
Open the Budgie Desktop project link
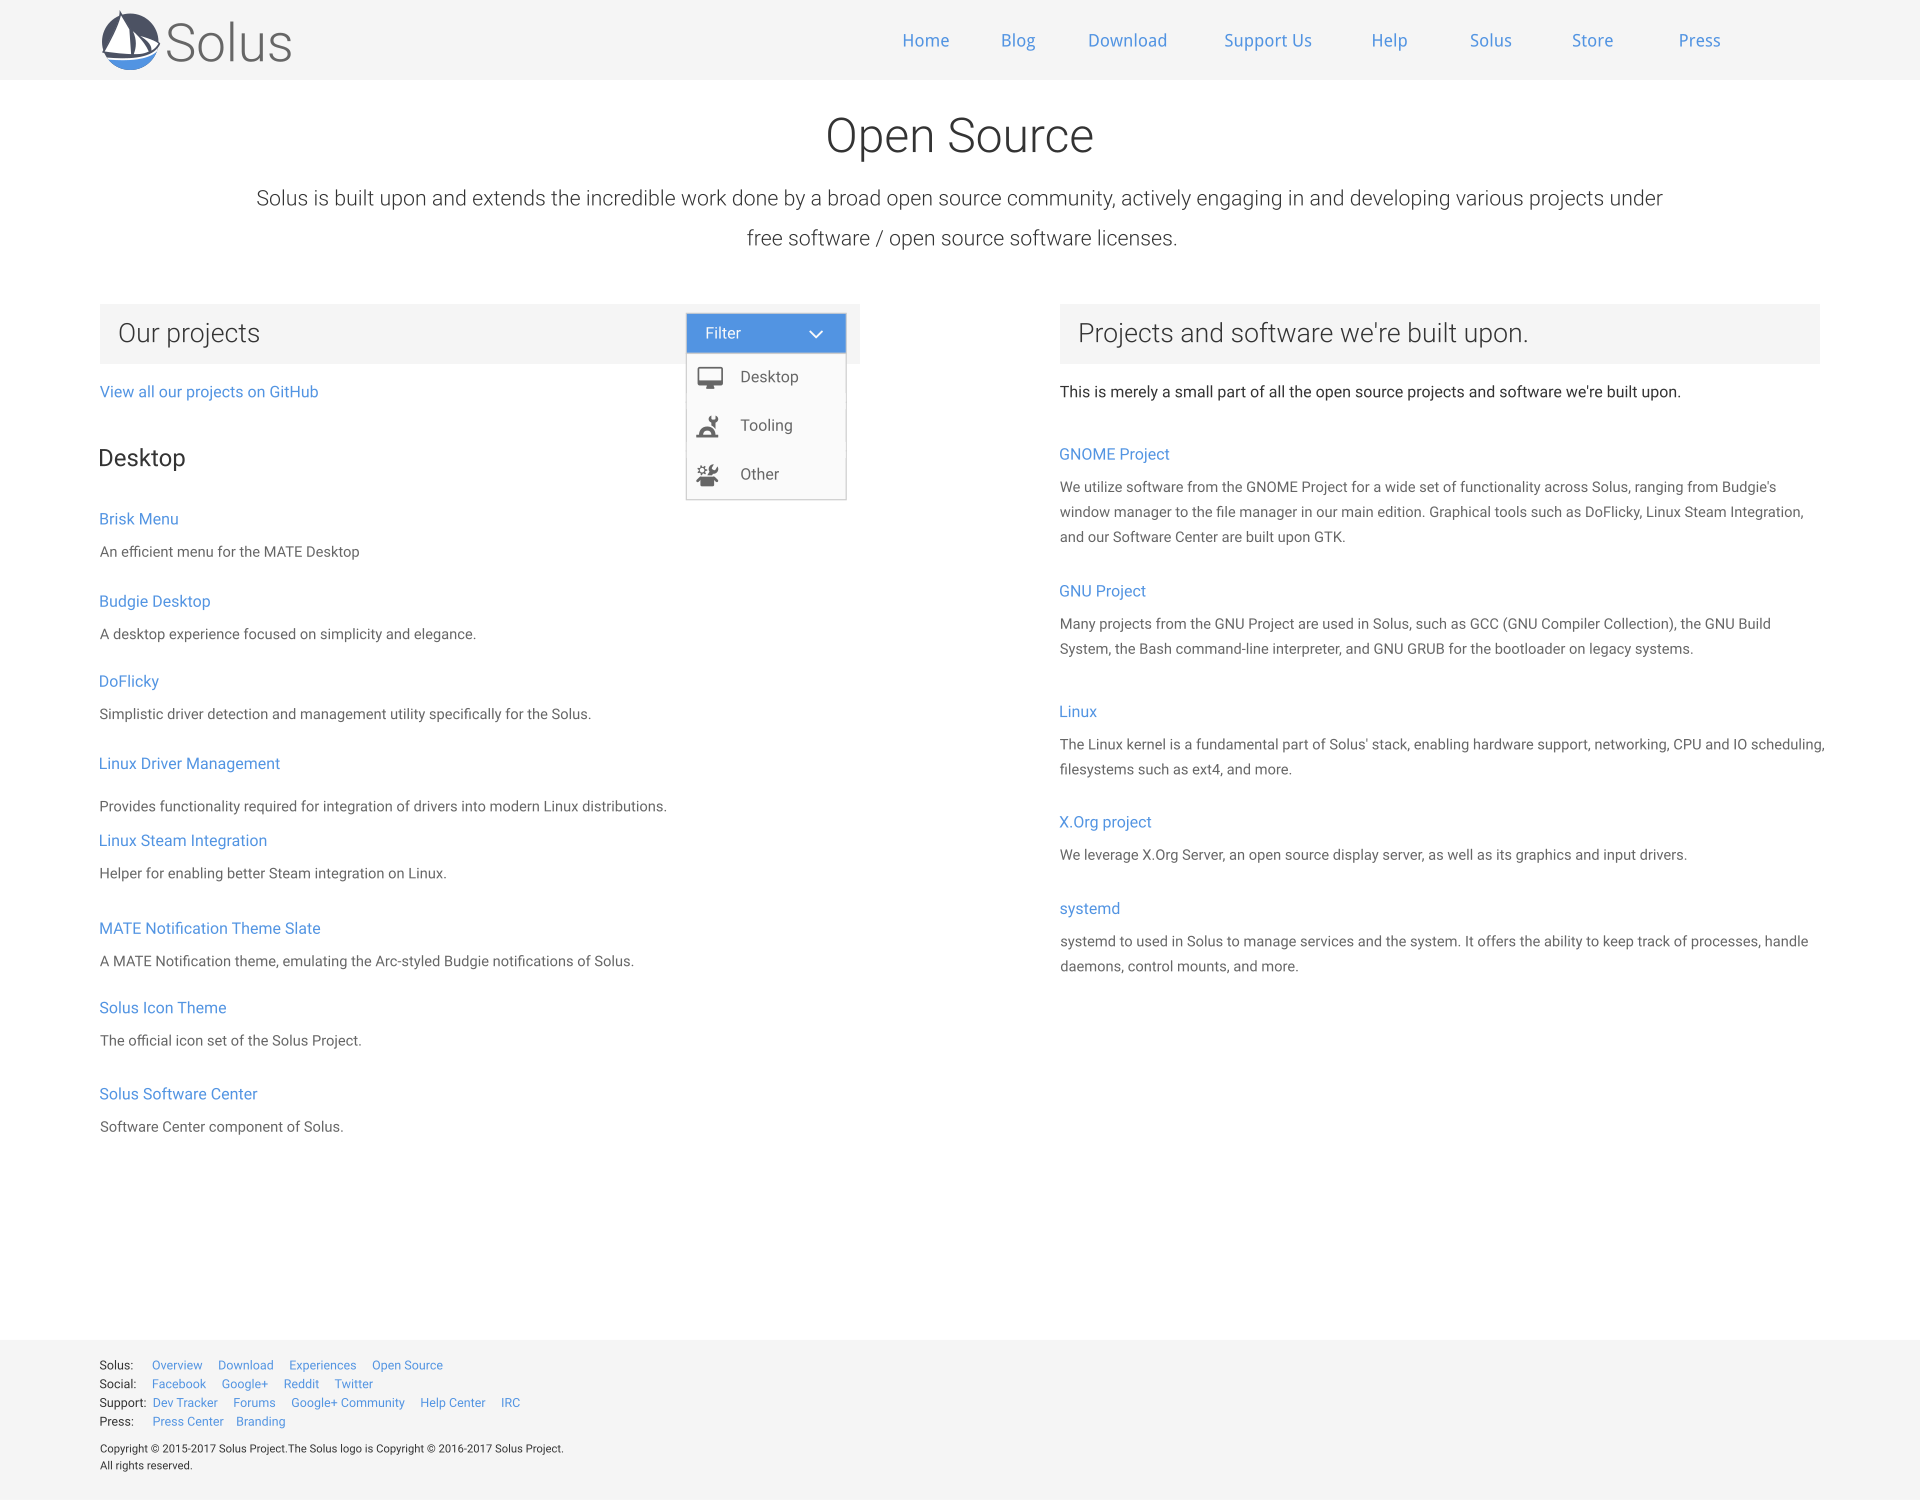pos(155,601)
